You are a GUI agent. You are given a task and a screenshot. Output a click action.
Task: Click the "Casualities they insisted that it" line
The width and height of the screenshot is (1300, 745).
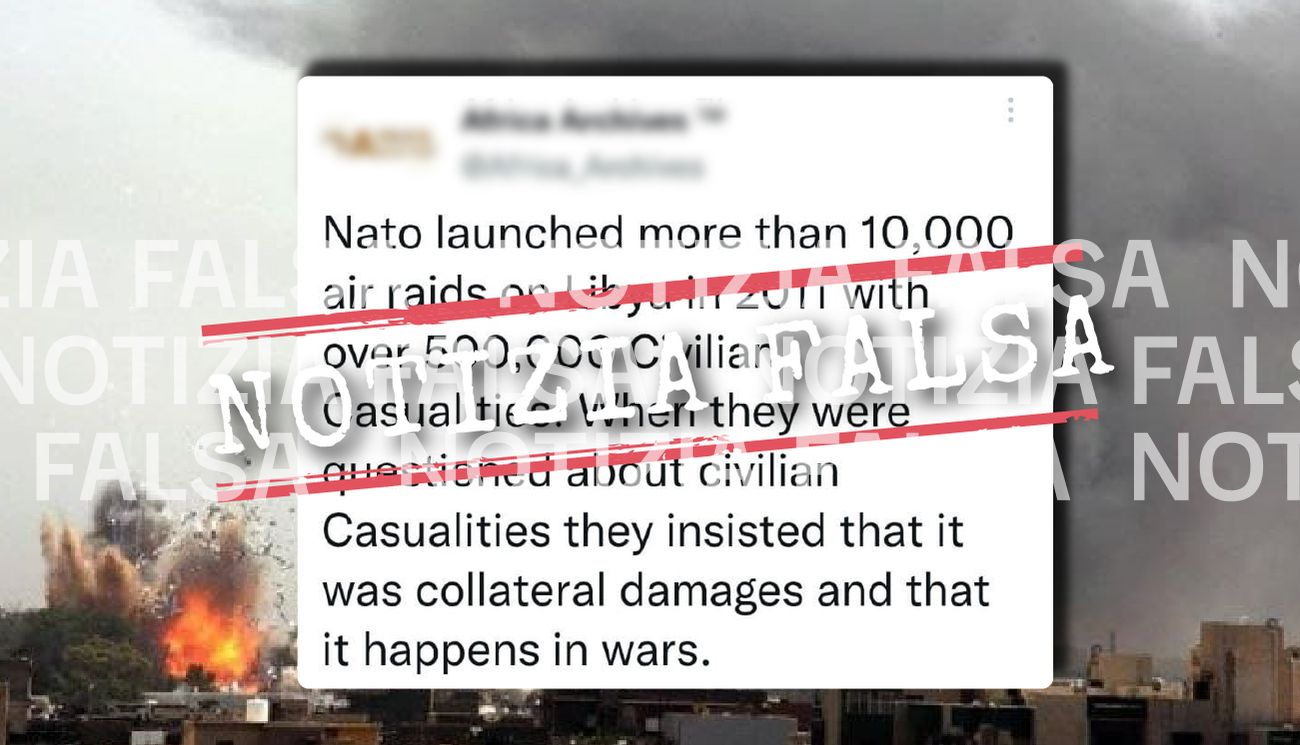tap(644, 531)
